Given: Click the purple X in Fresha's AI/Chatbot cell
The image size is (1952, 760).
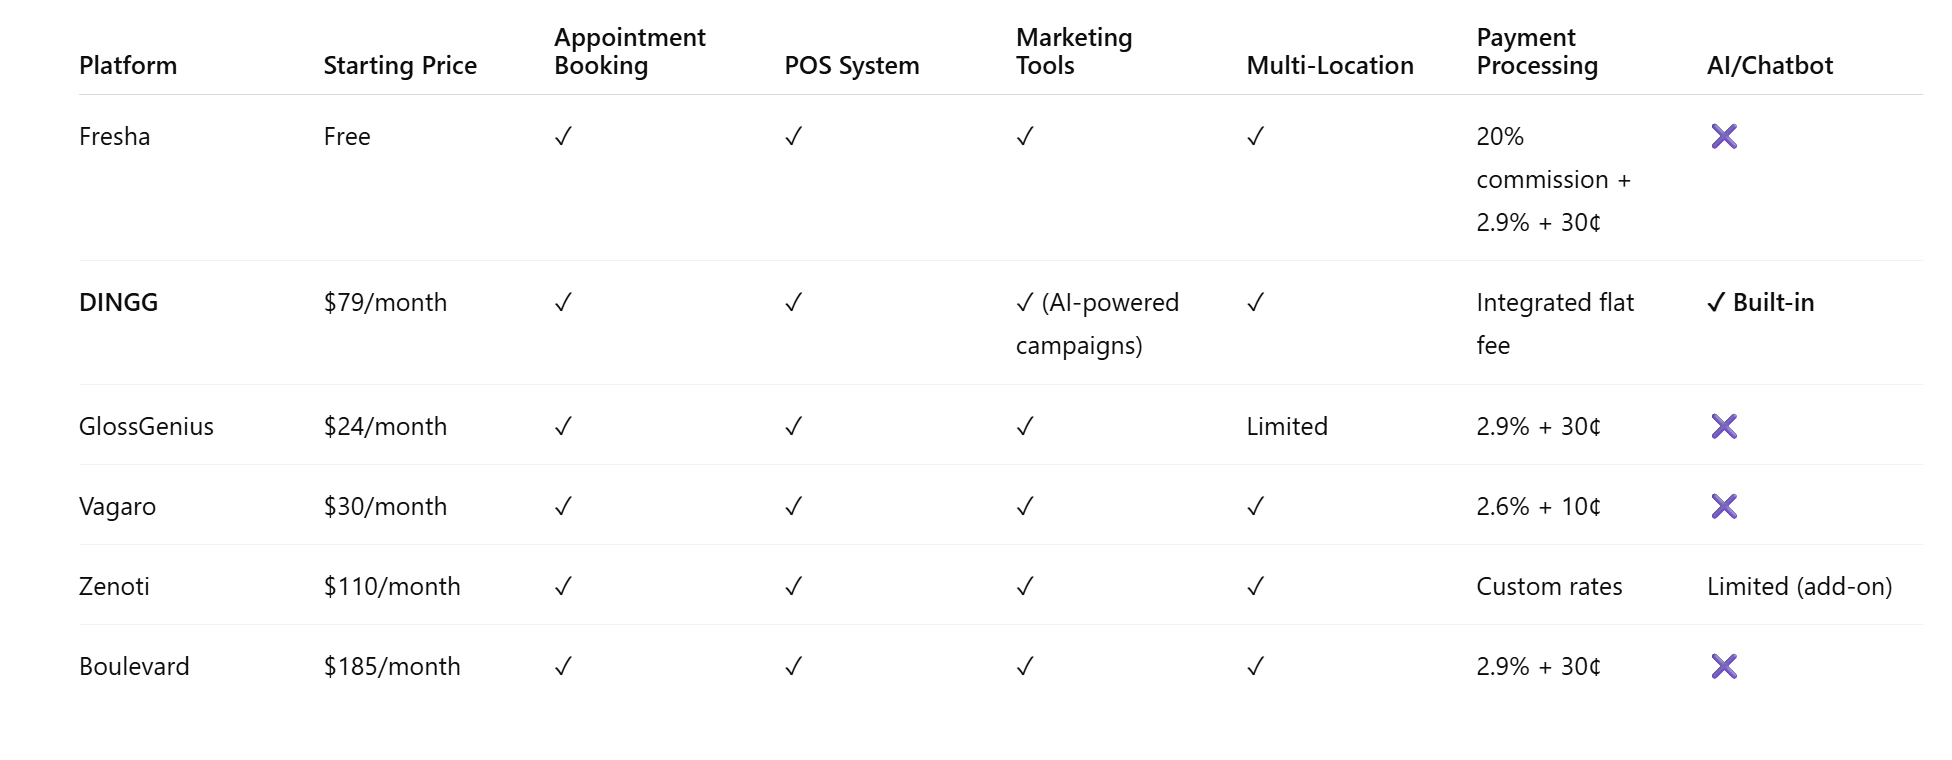Looking at the screenshot, I should click(x=1724, y=137).
